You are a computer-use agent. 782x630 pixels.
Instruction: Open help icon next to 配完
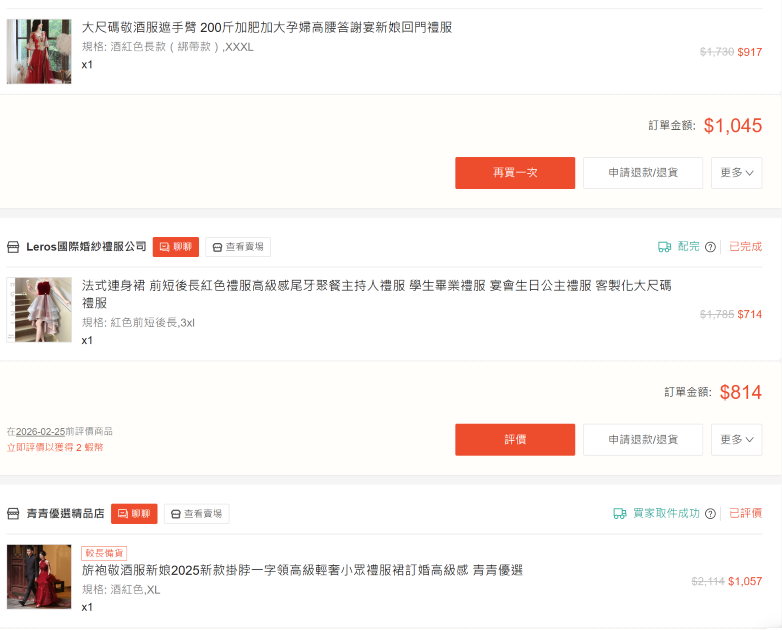tap(711, 247)
